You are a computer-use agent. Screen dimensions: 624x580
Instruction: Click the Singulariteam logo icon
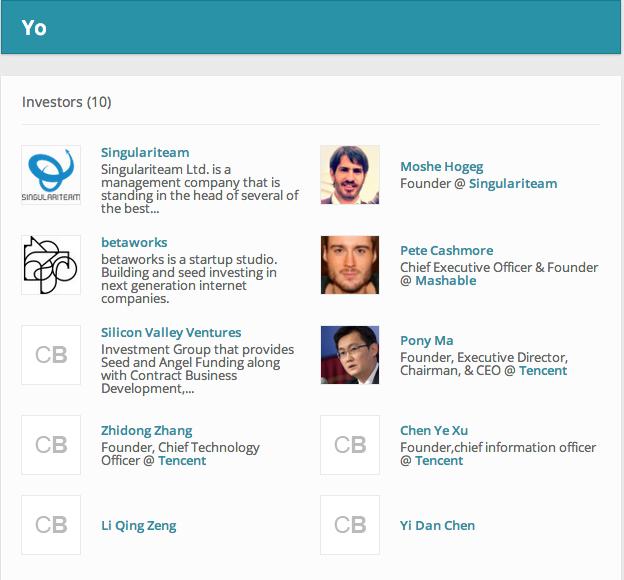click(51, 175)
